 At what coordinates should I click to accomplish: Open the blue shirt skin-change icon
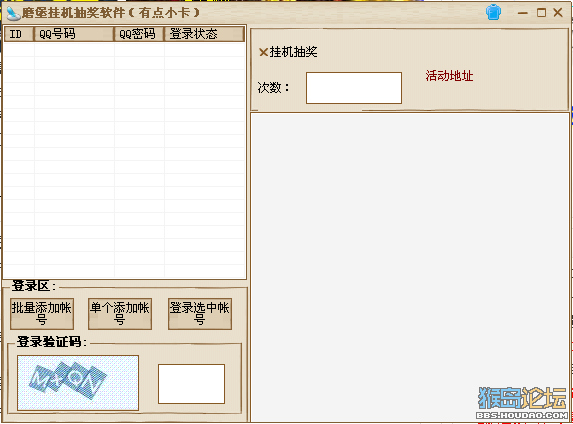click(x=493, y=13)
